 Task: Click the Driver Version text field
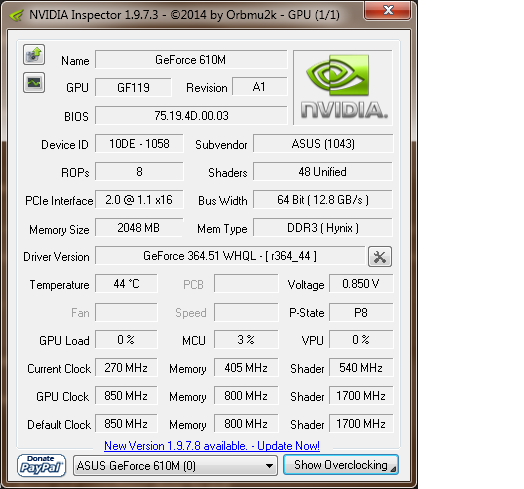click(230, 256)
